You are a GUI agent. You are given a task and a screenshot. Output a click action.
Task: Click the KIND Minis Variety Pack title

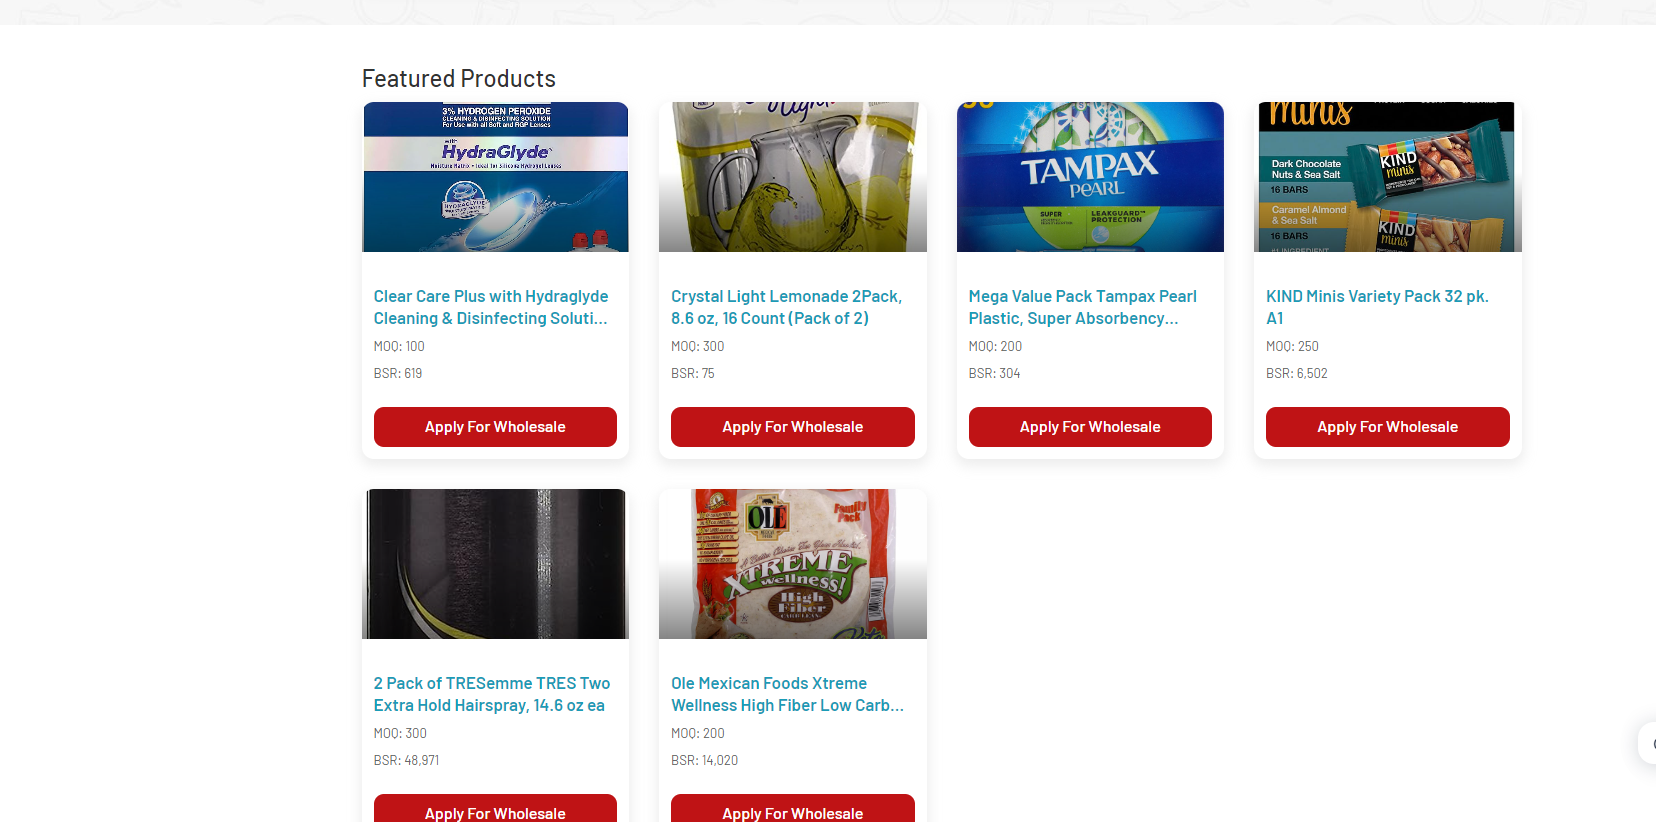[x=1377, y=307]
